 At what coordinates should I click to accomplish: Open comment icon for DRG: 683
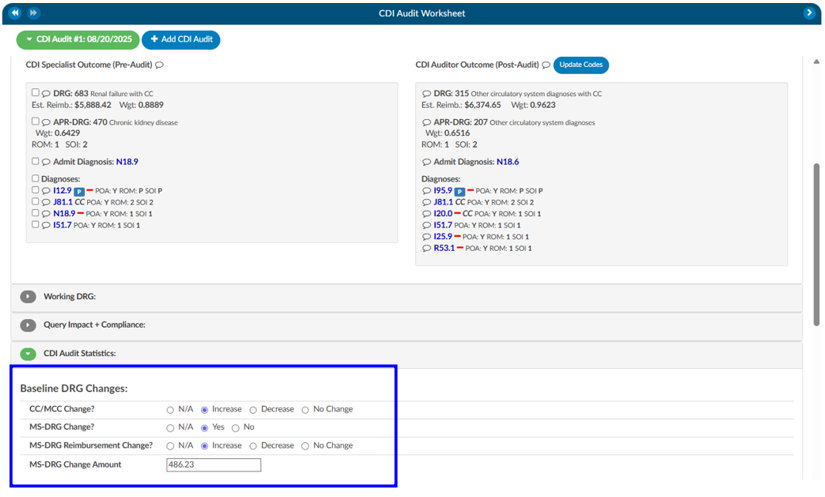46,94
